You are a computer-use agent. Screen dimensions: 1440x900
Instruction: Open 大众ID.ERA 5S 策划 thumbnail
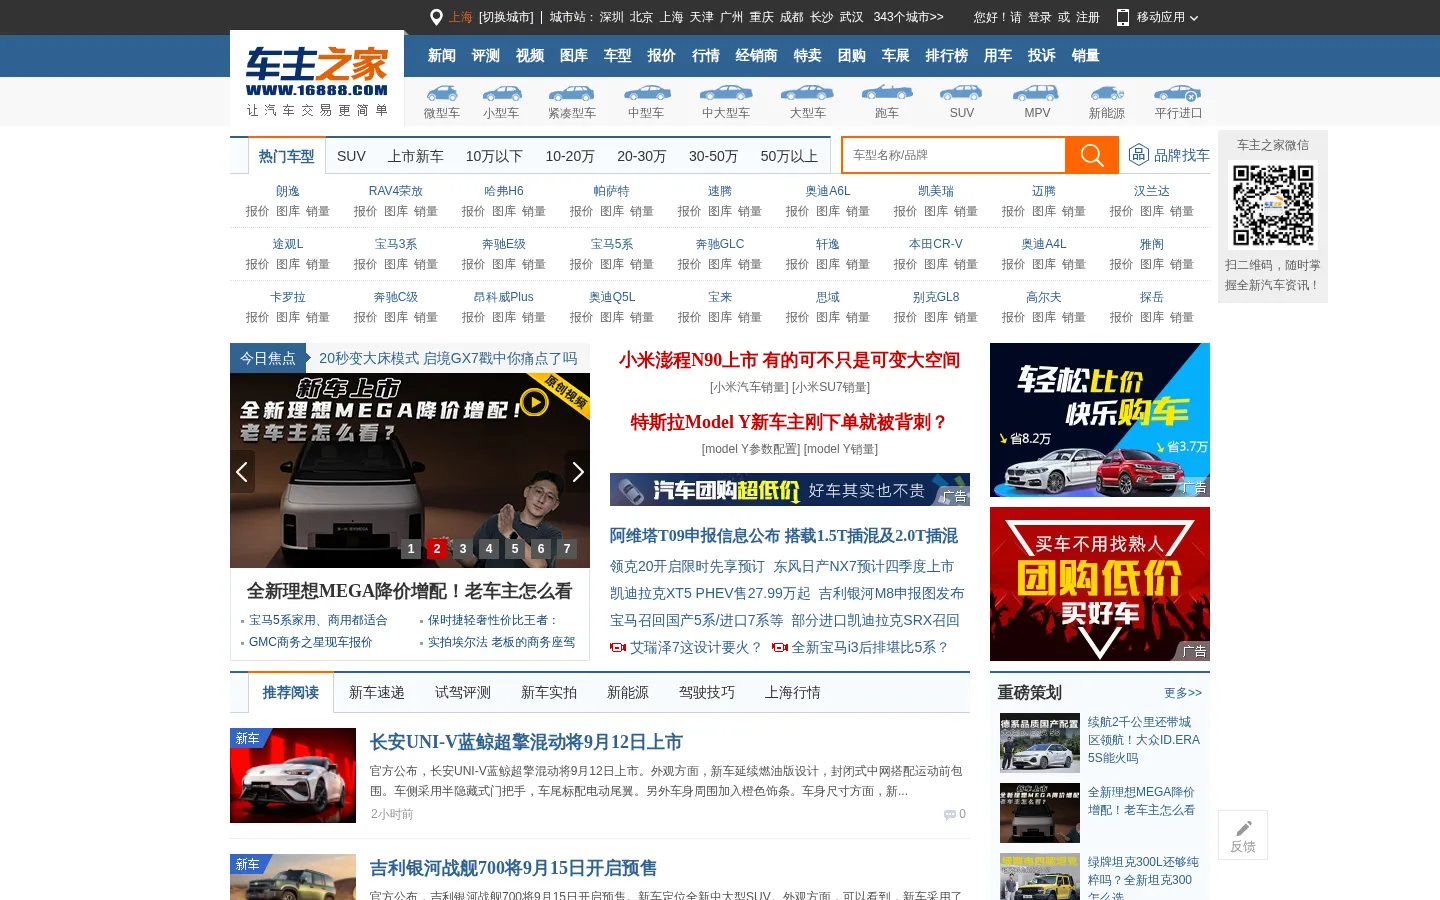point(1040,743)
